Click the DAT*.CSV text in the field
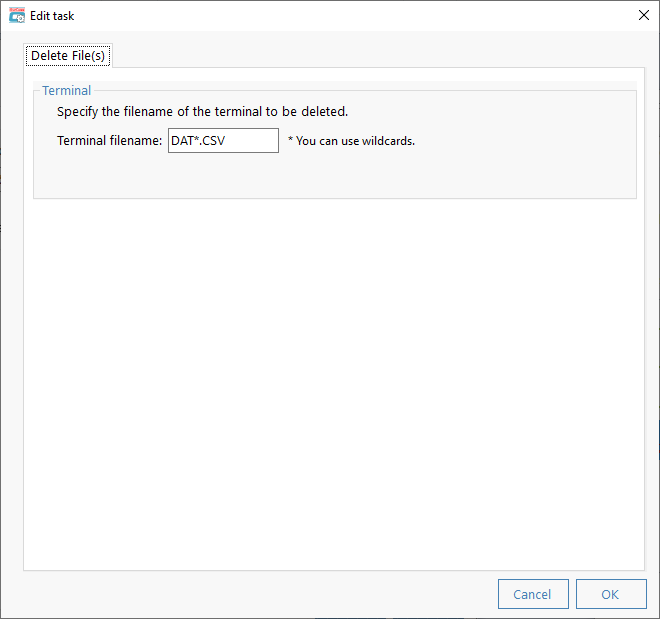The height and width of the screenshot is (619, 660). (198, 141)
